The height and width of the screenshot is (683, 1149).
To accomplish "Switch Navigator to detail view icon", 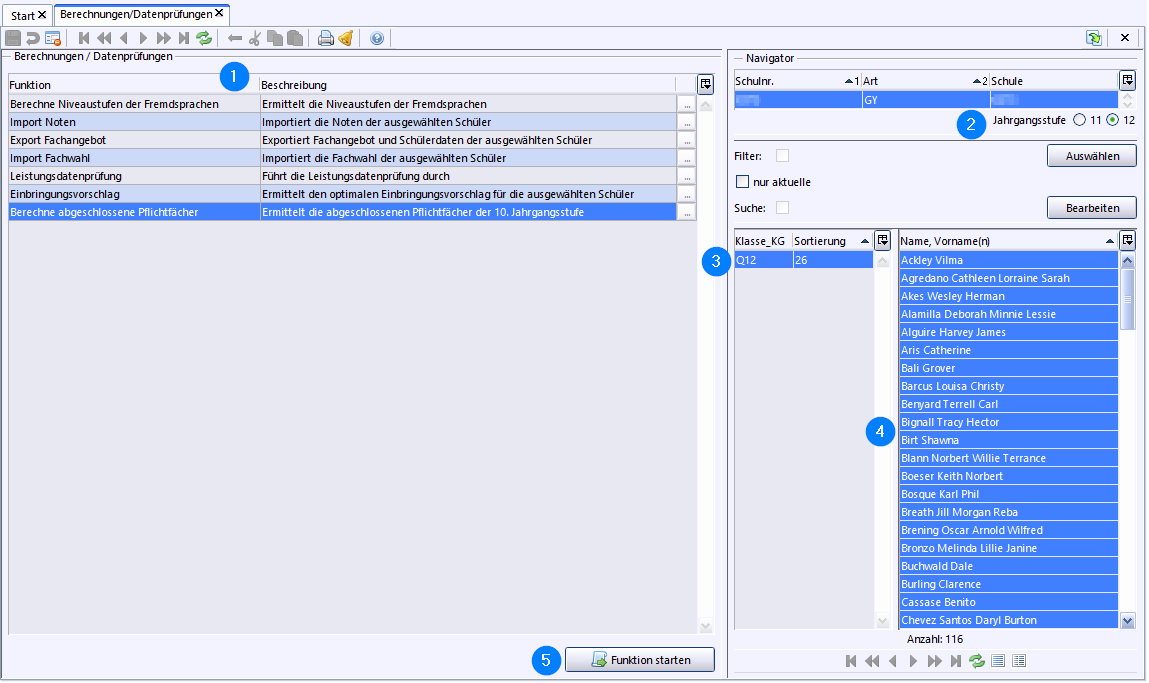I will [x=1019, y=661].
